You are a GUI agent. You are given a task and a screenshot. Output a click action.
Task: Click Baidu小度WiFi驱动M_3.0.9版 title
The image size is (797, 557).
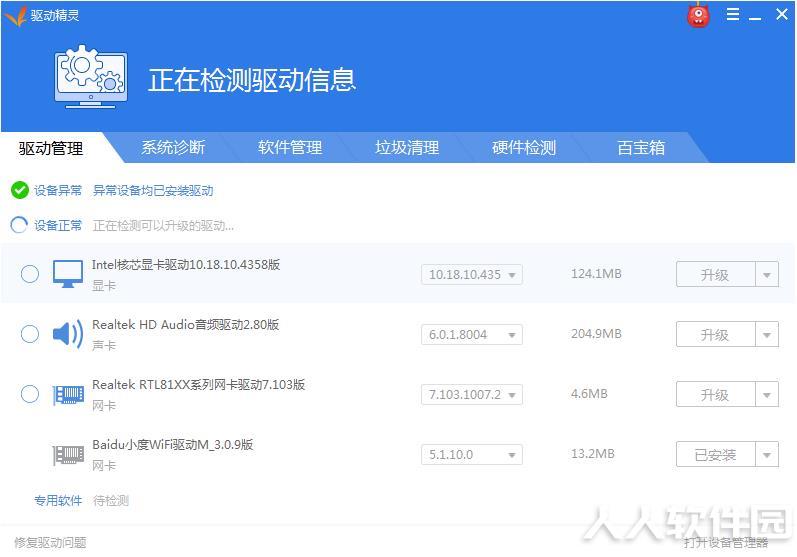(x=172, y=445)
